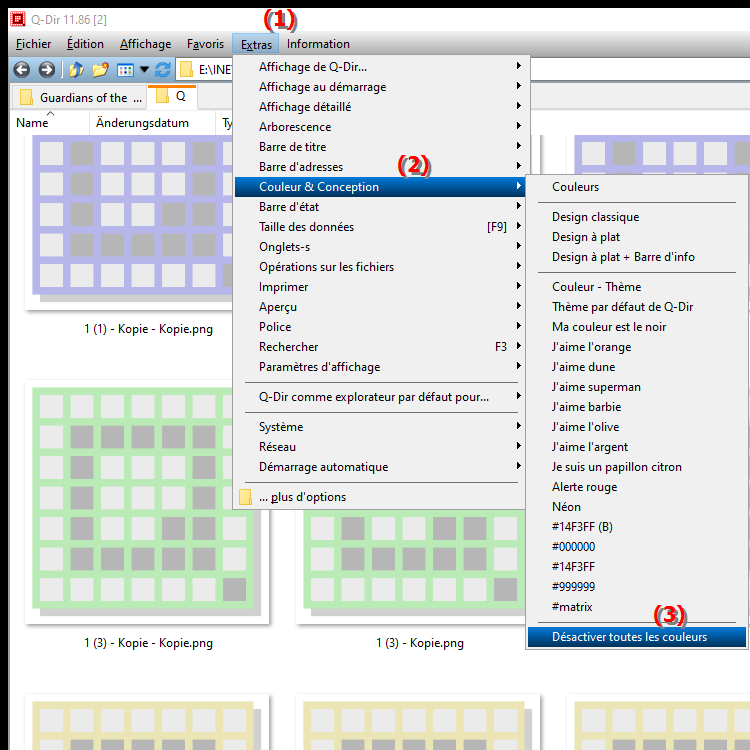Expand Barre d'état submenu
The height and width of the screenshot is (750, 750).
(381, 207)
